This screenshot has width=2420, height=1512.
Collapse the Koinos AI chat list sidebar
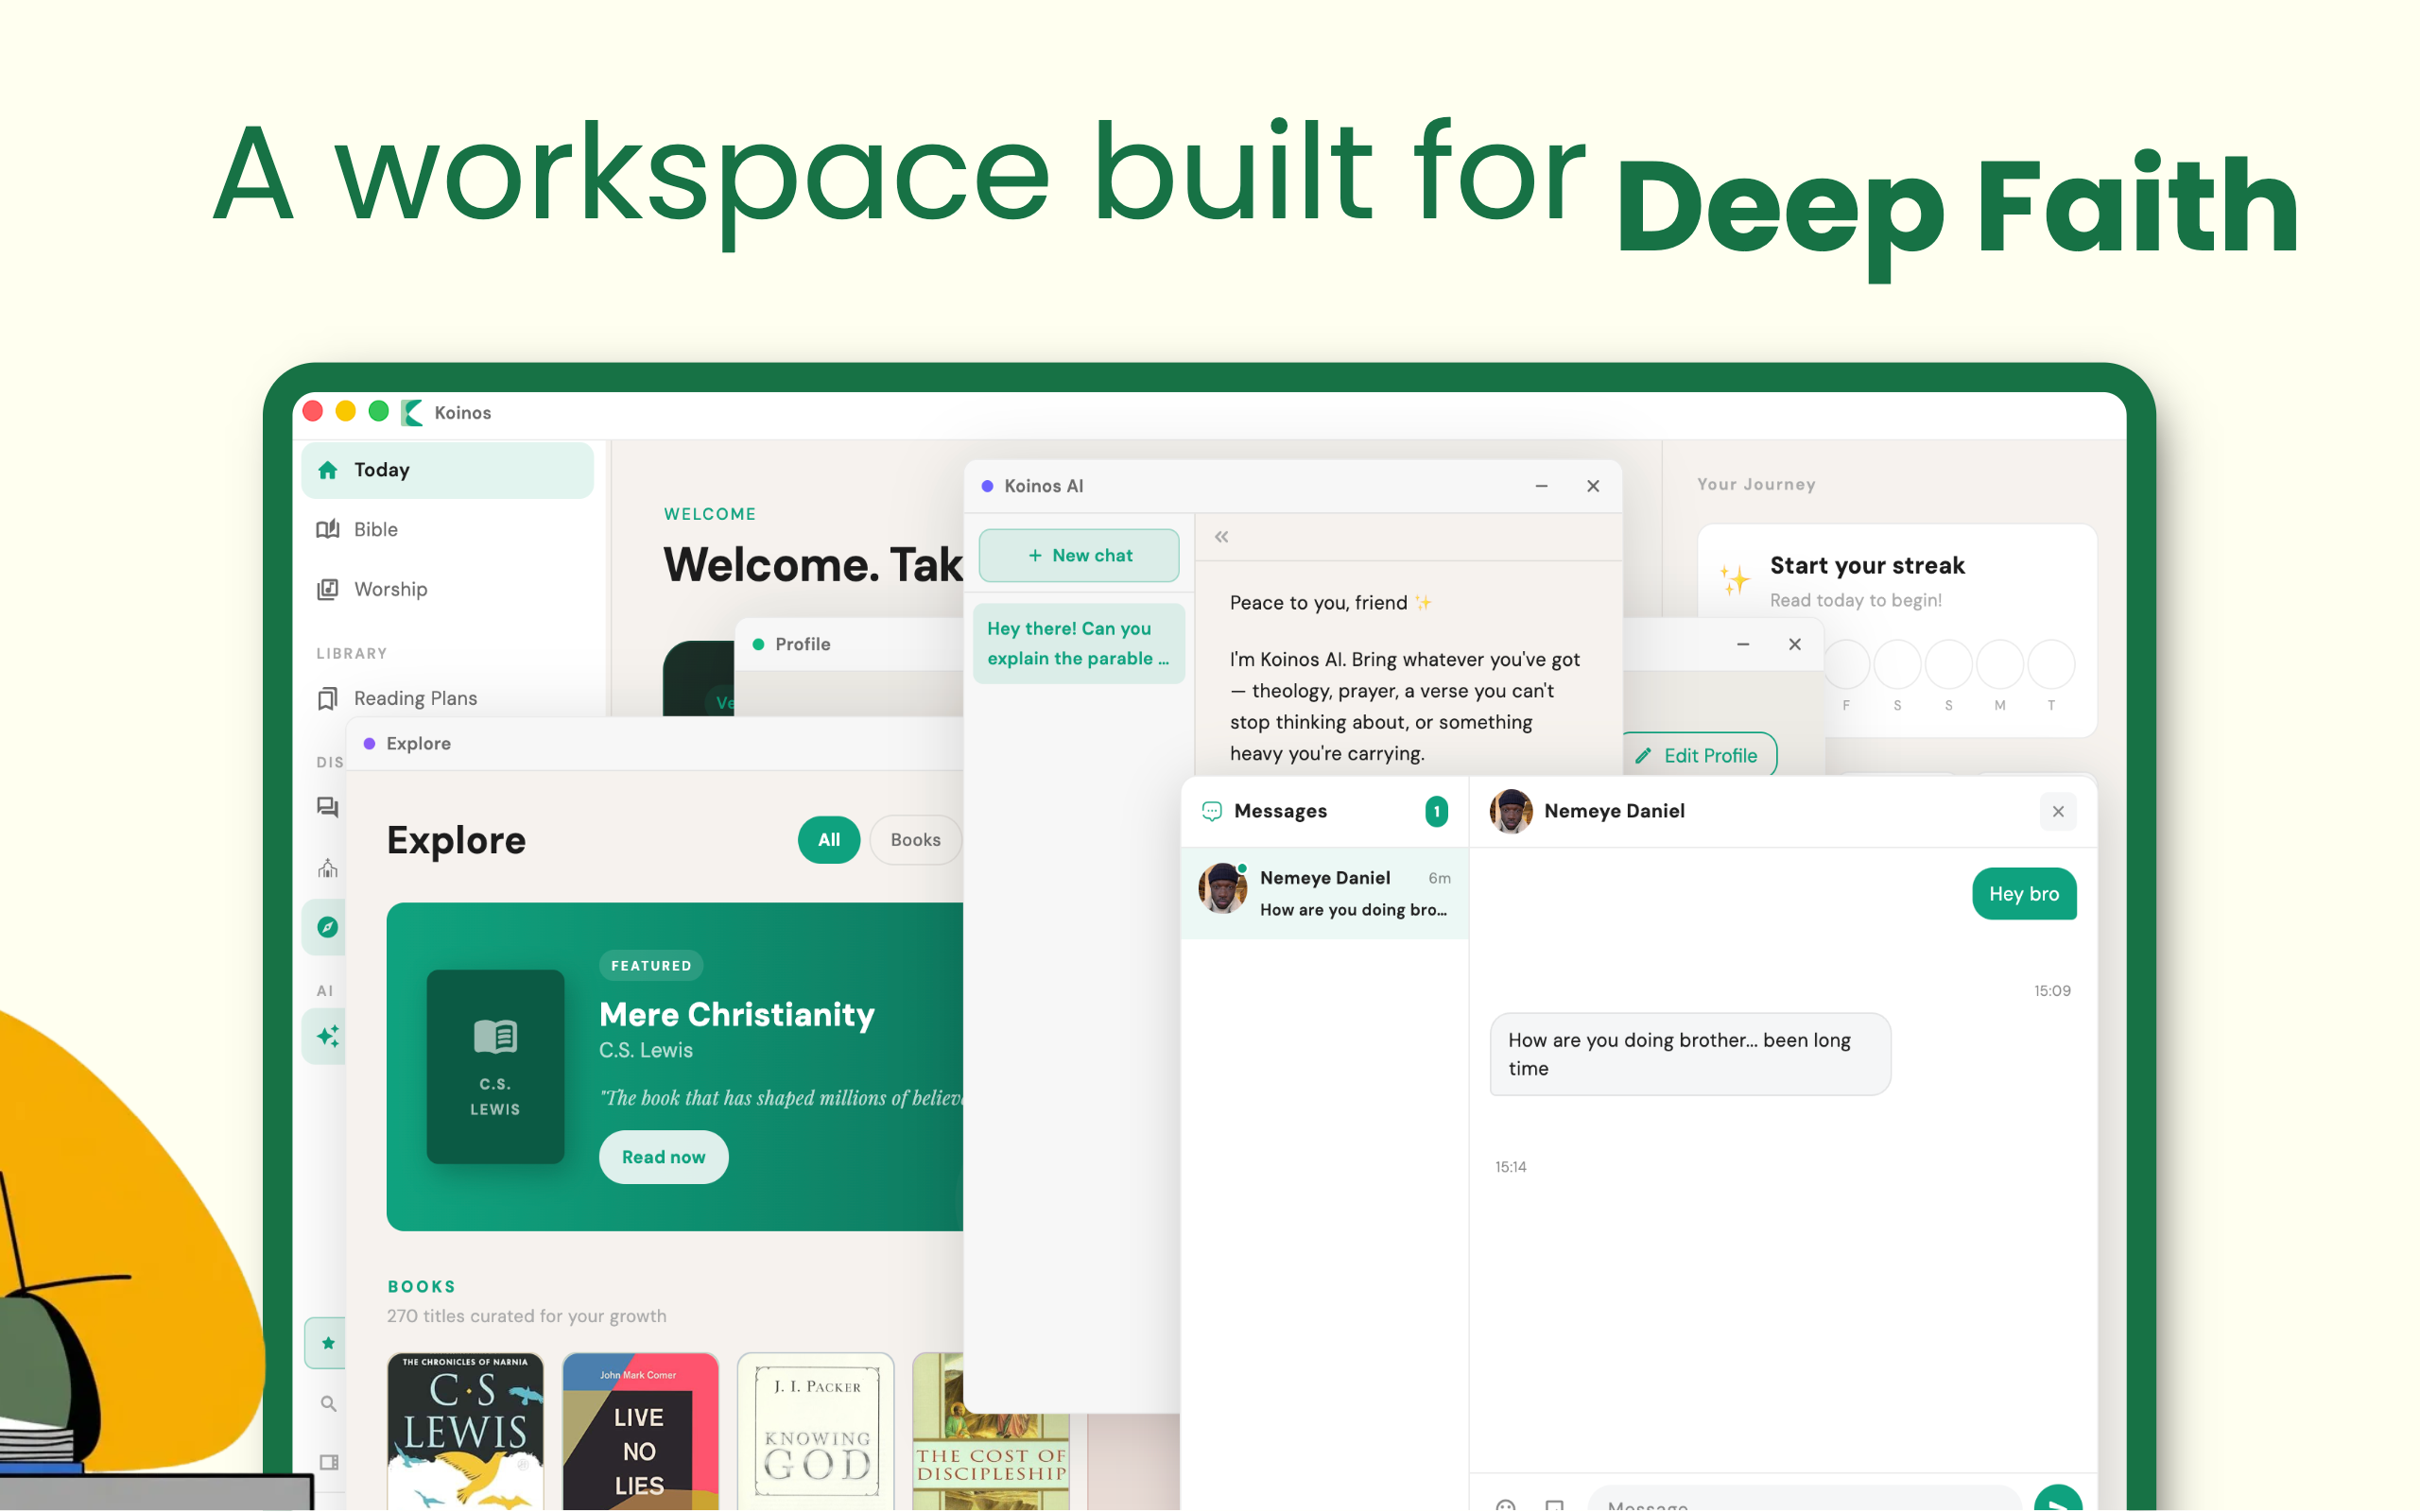[x=1221, y=537]
